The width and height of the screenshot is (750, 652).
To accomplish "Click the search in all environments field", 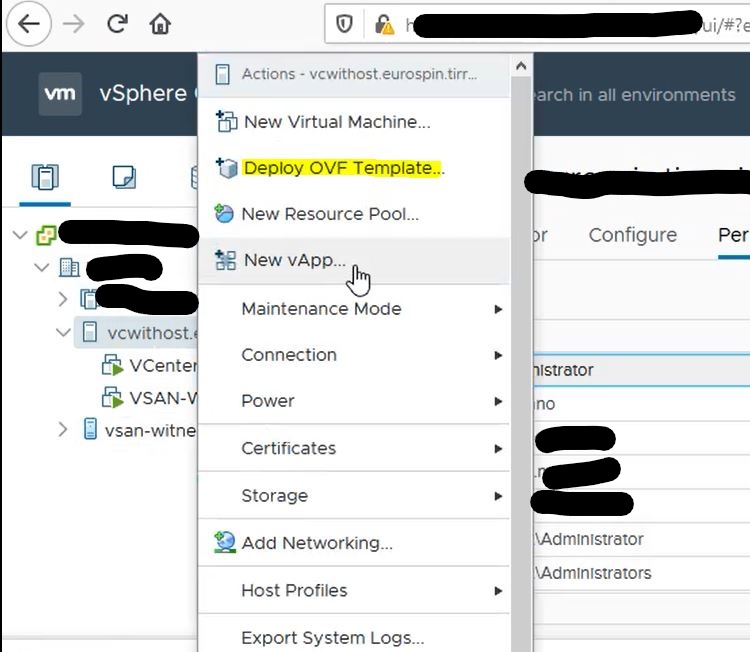I will point(634,95).
